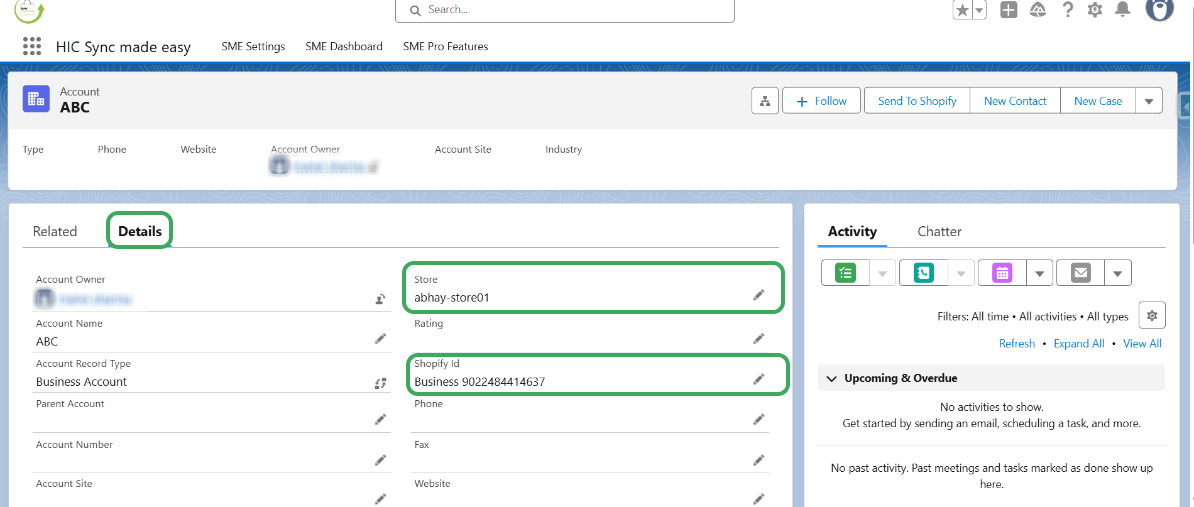Image resolution: width=1194 pixels, height=507 pixels.
Task: Click the Email envelope icon
Action: click(1080, 273)
